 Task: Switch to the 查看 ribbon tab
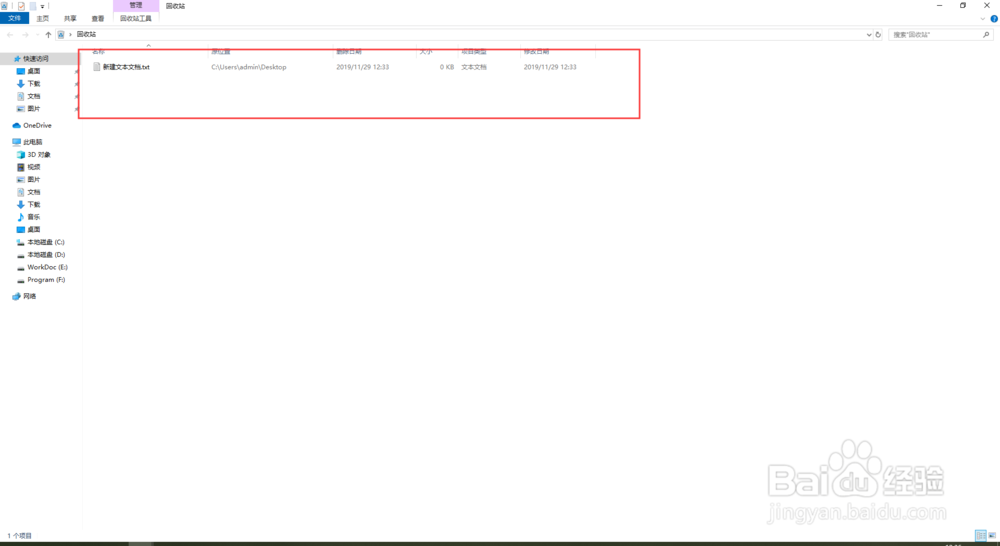tap(98, 18)
